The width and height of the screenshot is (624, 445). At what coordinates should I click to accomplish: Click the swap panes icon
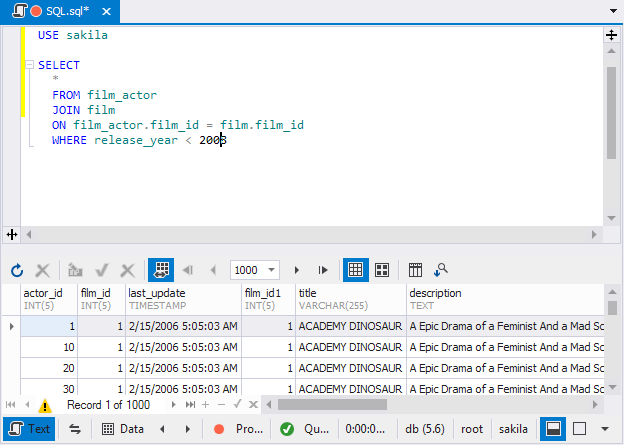tap(75, 429)
